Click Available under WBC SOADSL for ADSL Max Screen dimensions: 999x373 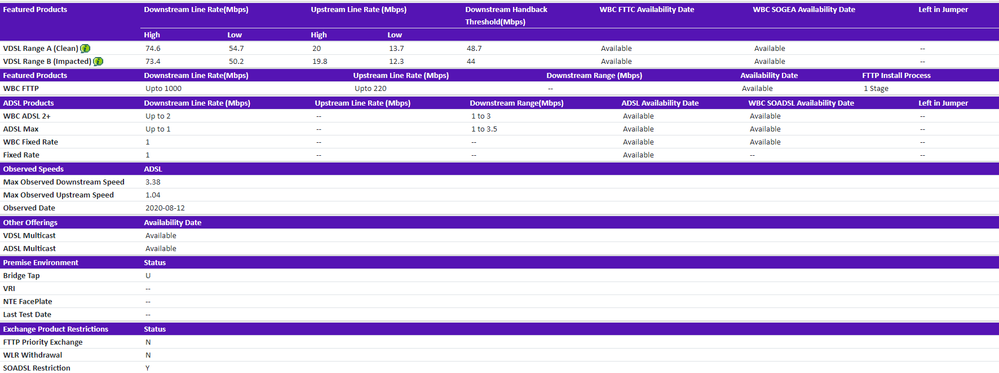765,129
